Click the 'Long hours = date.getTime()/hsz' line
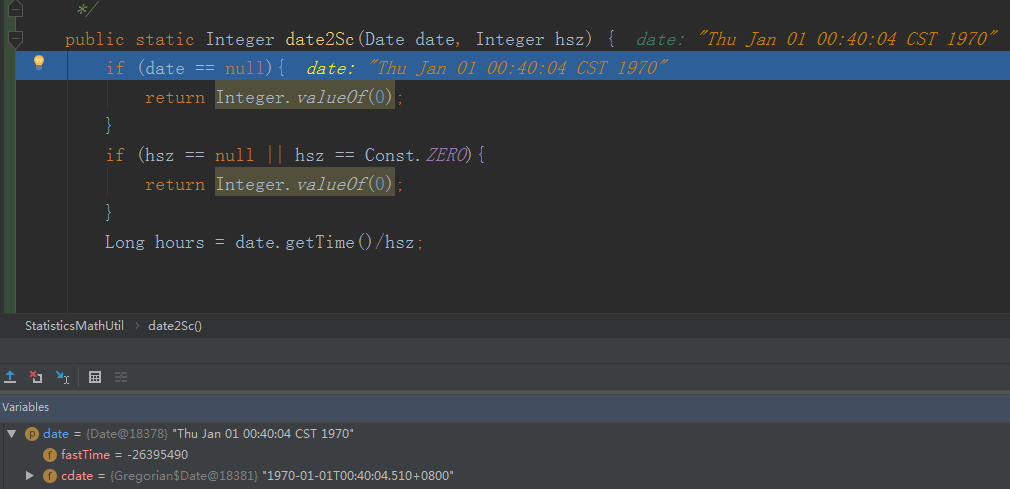 (264, 242)
